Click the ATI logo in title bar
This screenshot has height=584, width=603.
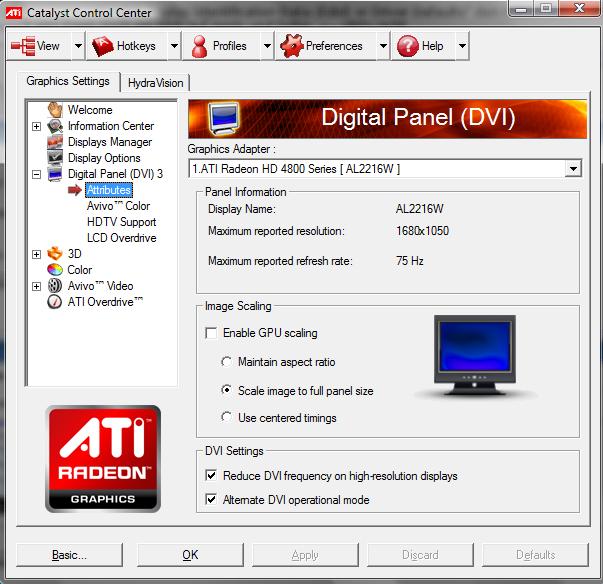(x=13, y=13)
